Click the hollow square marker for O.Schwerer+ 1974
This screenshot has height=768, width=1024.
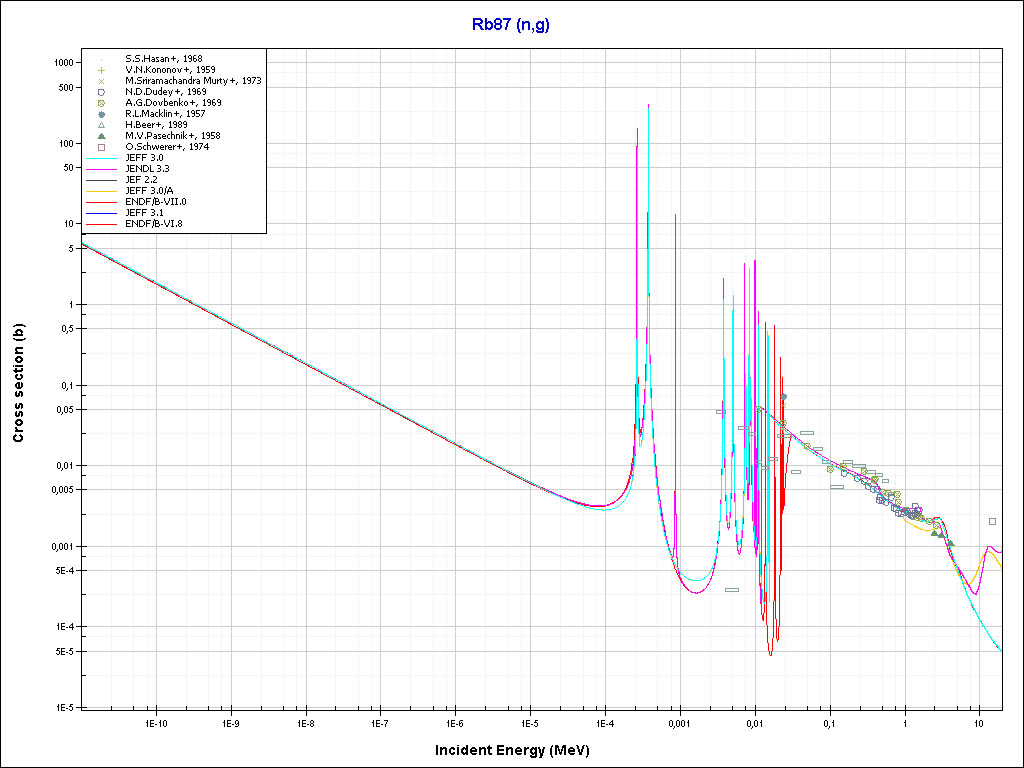click(x=102, y=147)
